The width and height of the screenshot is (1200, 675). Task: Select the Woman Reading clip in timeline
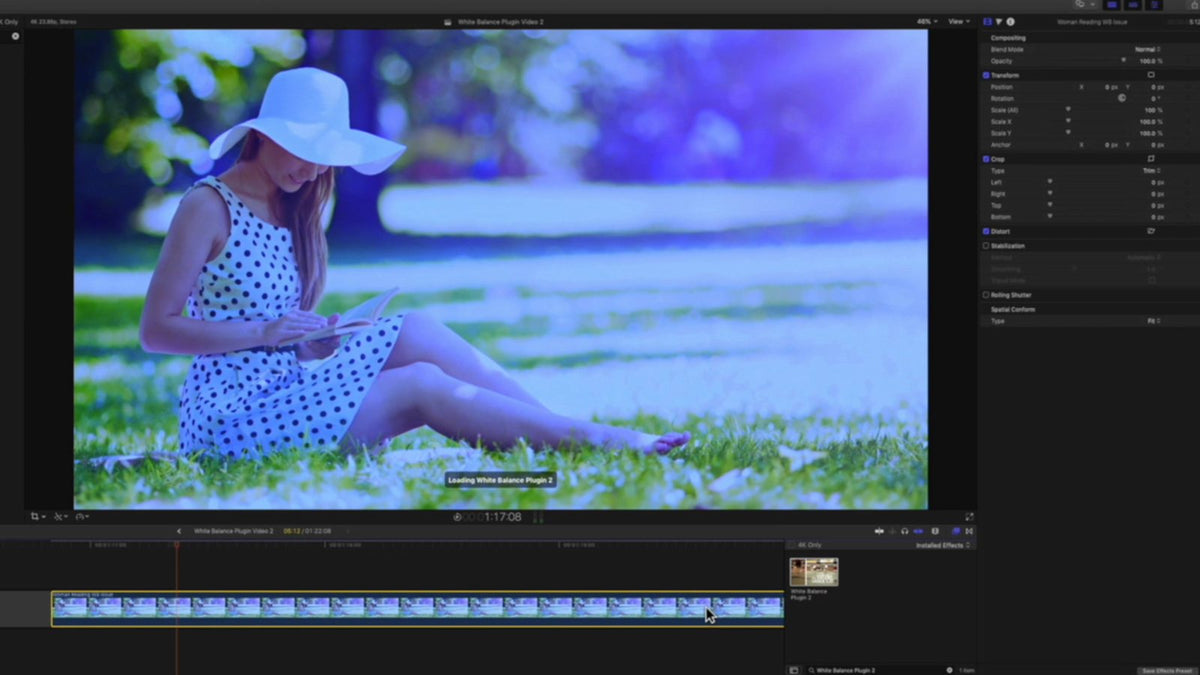coord(417,609)
